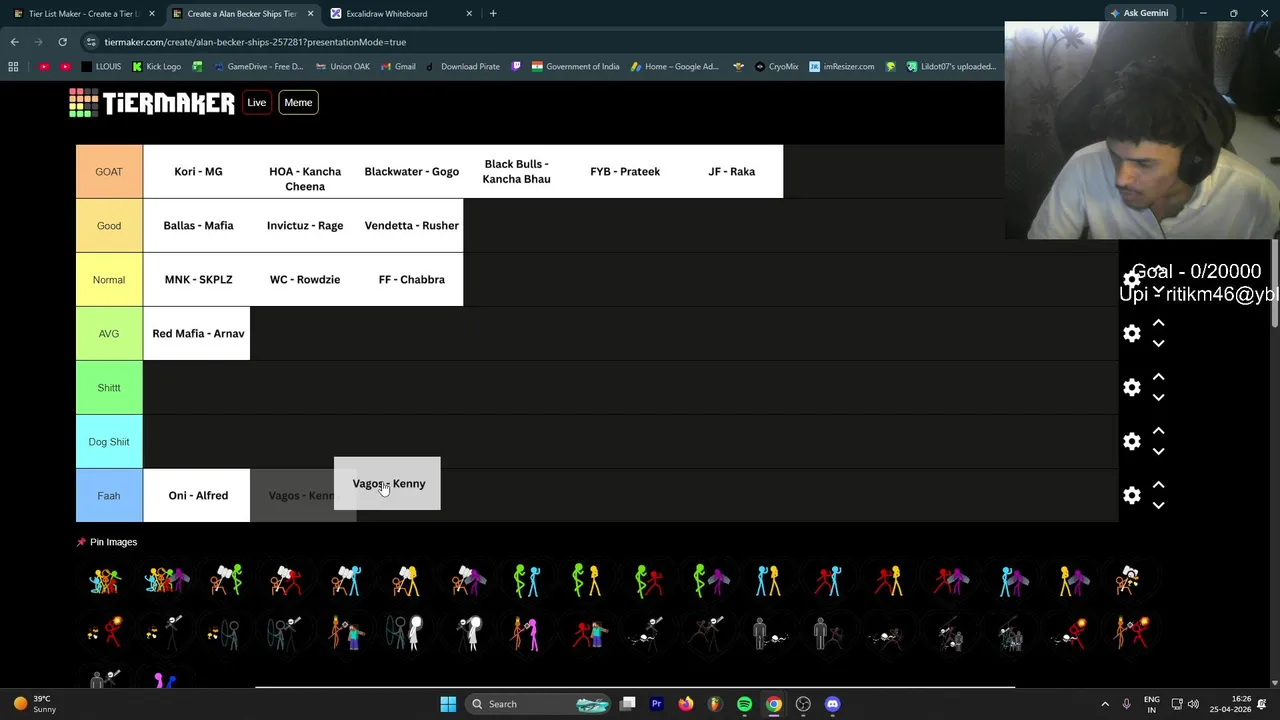The width and height of the screenshot is (1280, 720).
Task: Open the Chrome apps grid icon
Action: (x=13, y=67)
